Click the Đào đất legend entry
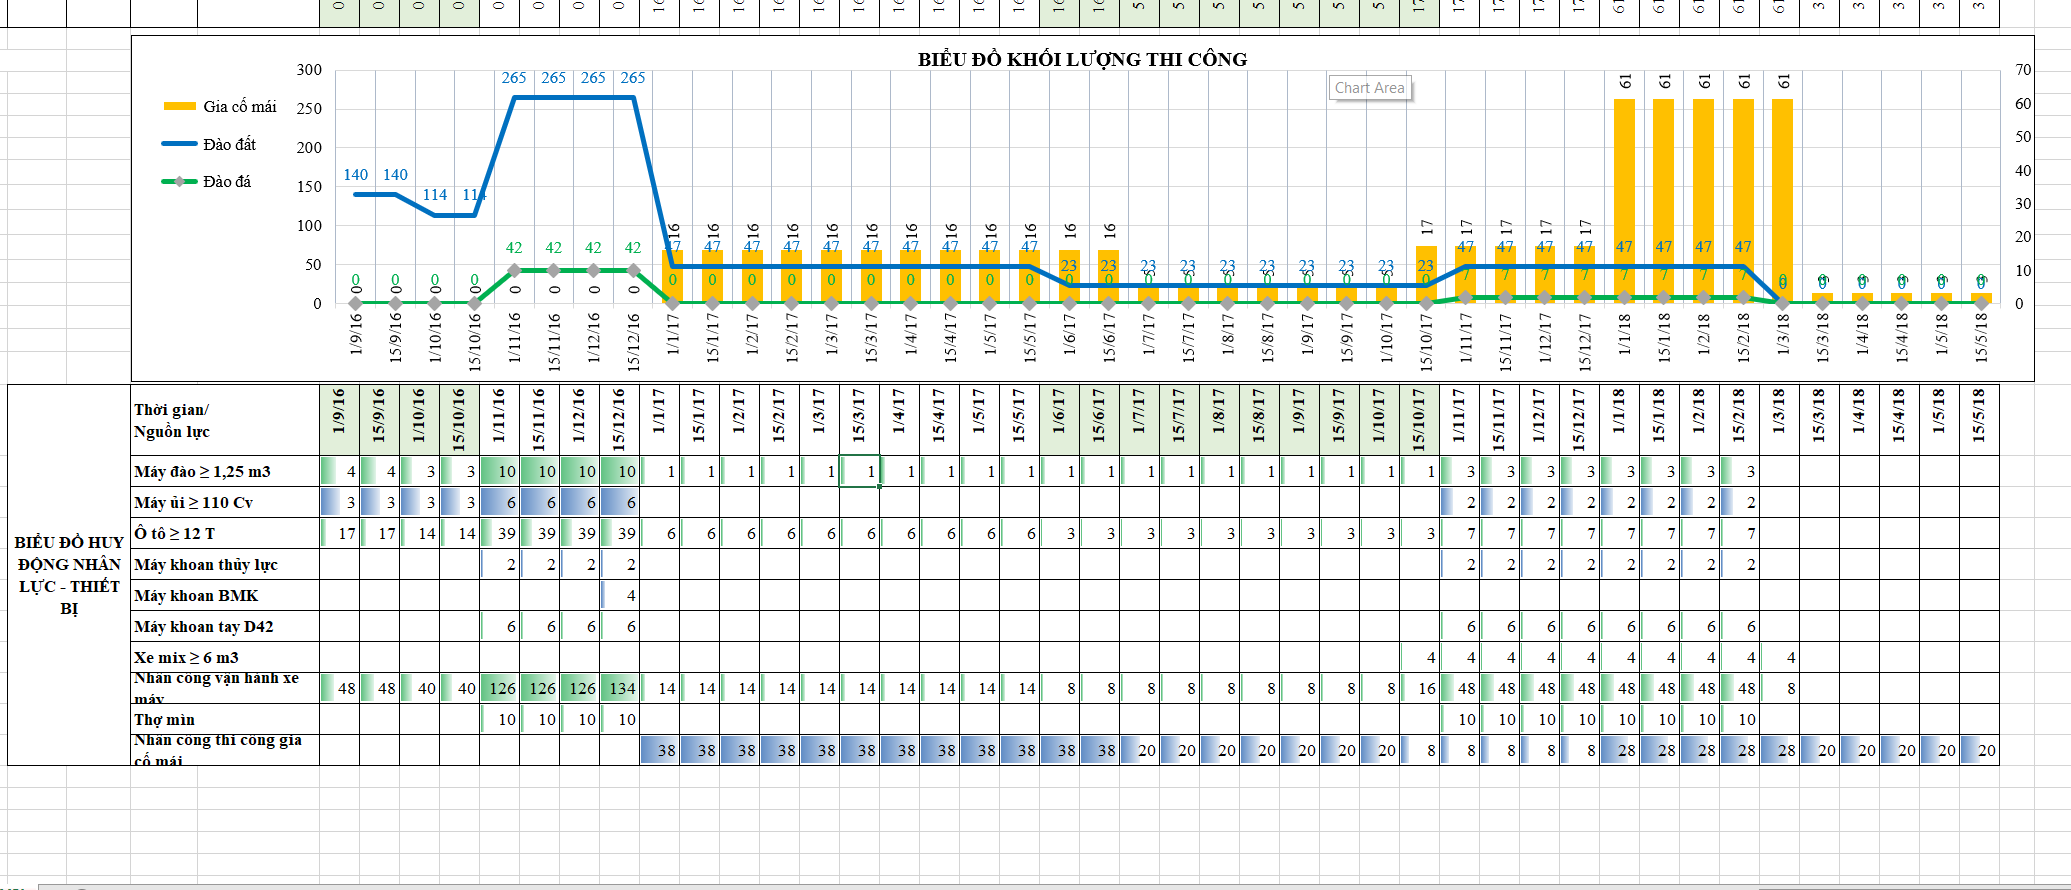This screenshot has height=890, width=2071. (209, 144)
